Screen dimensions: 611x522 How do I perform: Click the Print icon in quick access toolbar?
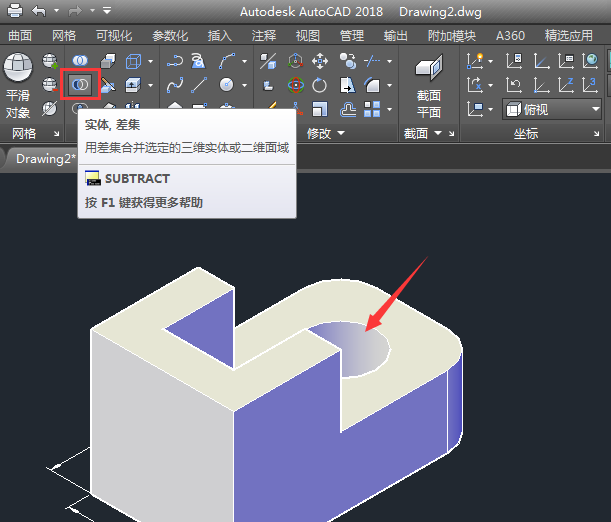click(14, 11)
